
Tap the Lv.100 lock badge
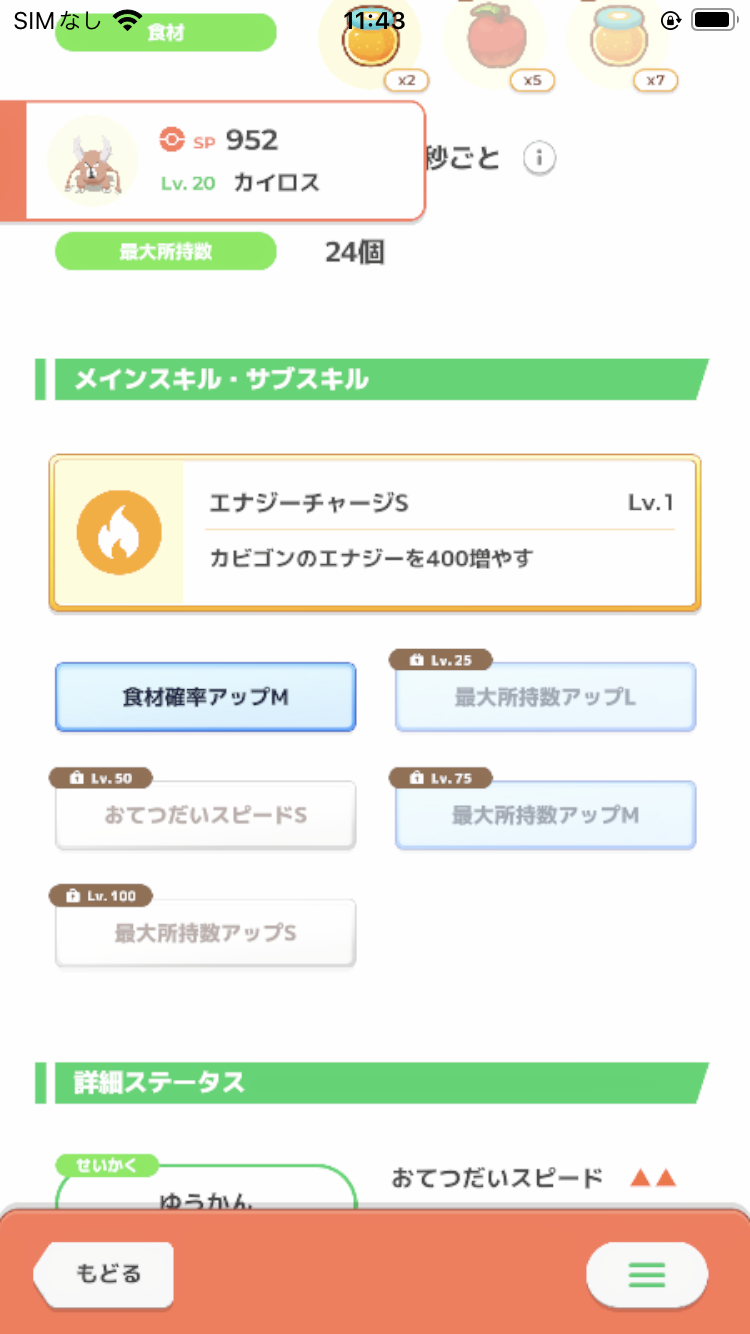tap(102, 896)
